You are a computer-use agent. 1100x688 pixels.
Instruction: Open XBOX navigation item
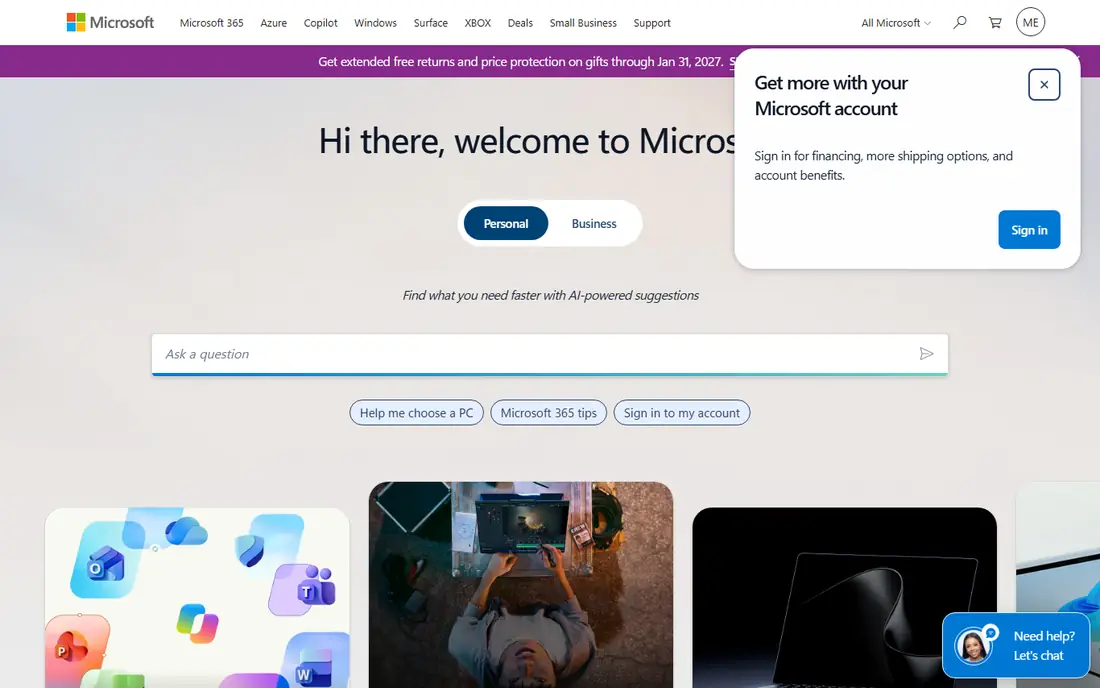(x=478, y=23)
